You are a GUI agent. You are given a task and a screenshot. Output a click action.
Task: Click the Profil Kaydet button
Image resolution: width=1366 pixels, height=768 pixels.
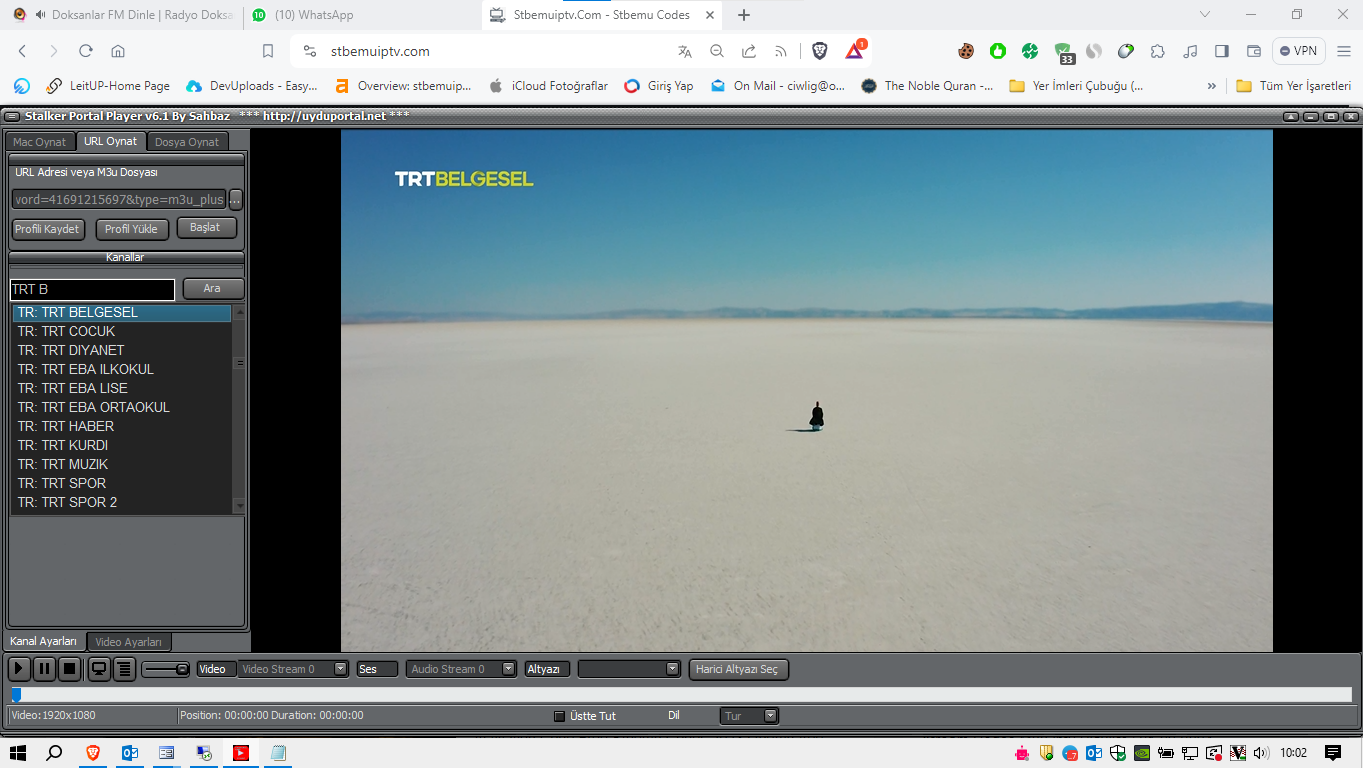(47, 229)
